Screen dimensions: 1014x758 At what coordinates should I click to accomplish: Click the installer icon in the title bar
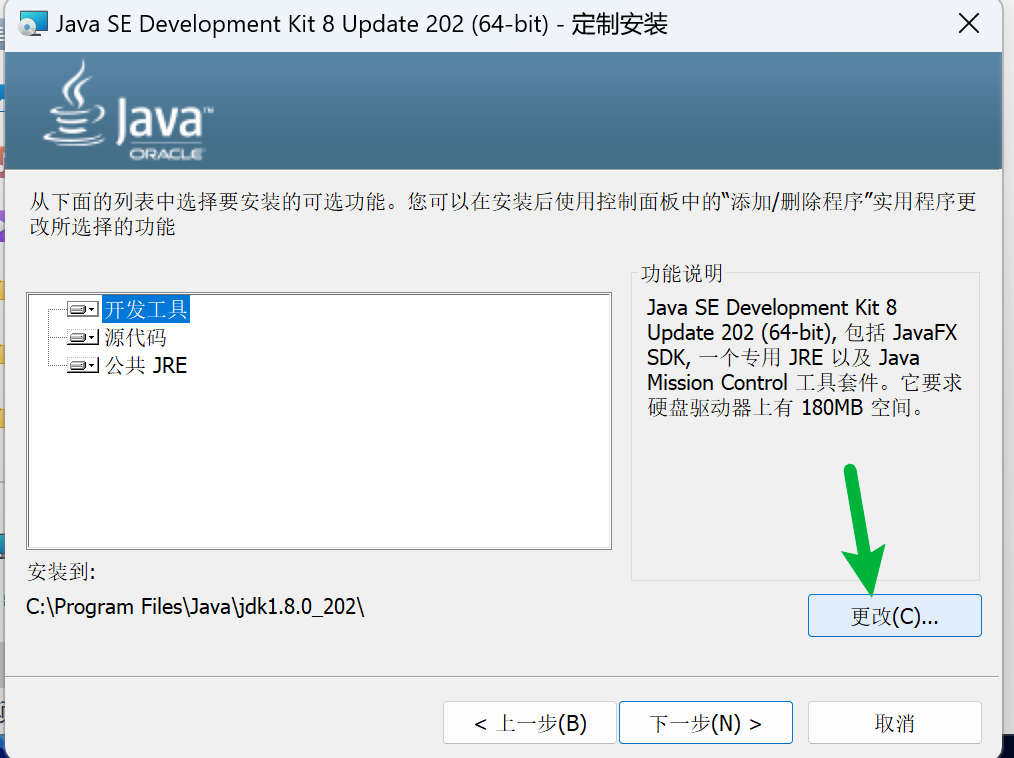pos(33,24)
